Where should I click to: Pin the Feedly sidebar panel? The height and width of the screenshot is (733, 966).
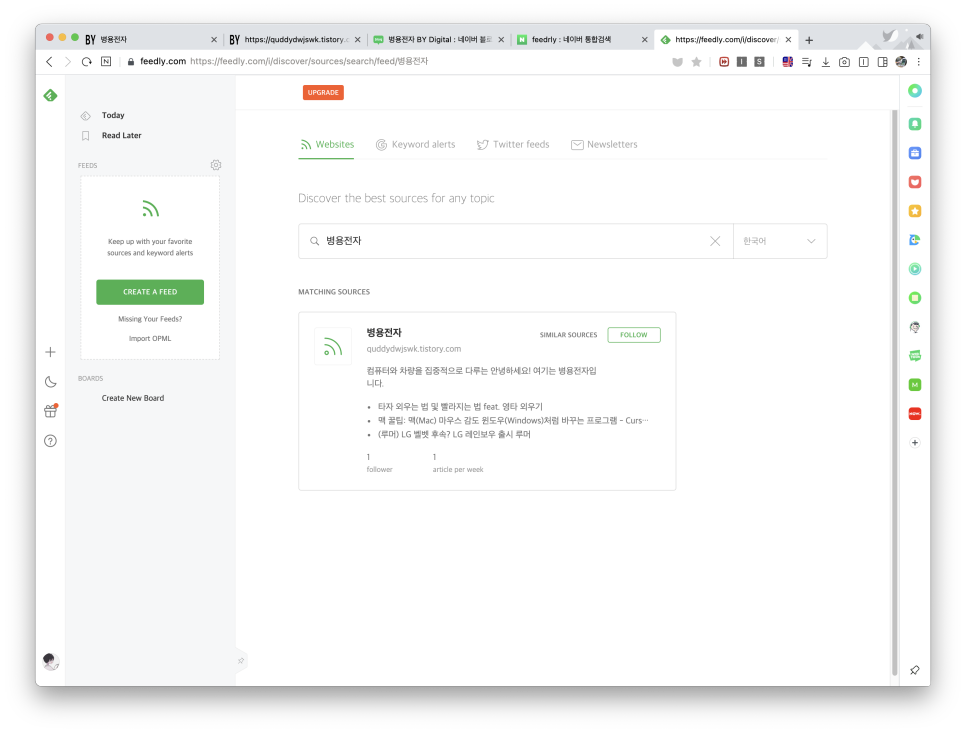241,661
